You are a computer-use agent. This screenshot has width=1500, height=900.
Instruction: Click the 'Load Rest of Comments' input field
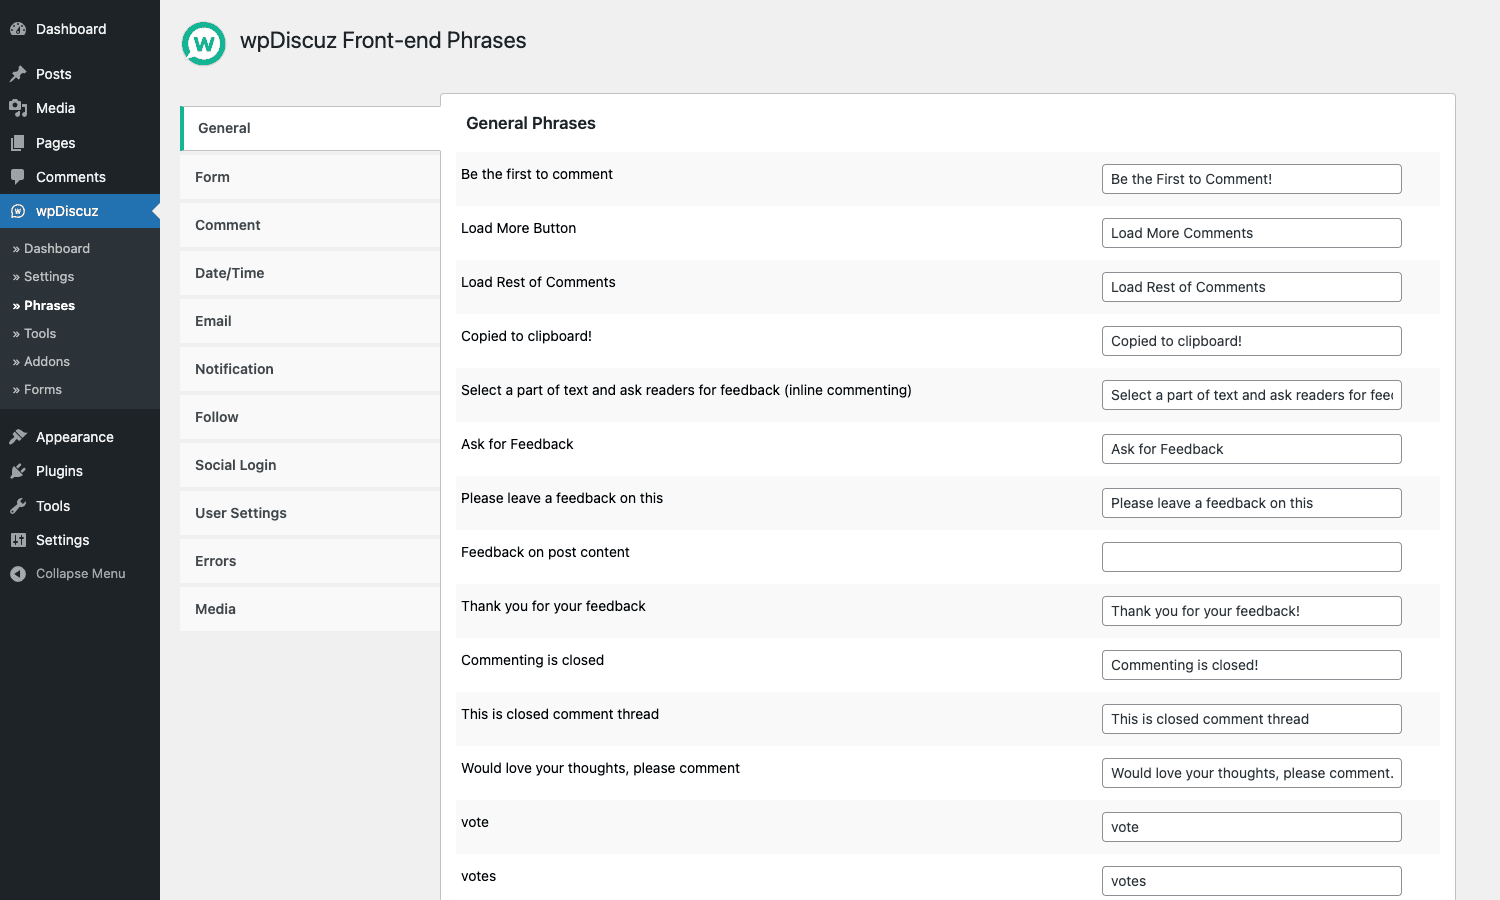(1252, 287)
